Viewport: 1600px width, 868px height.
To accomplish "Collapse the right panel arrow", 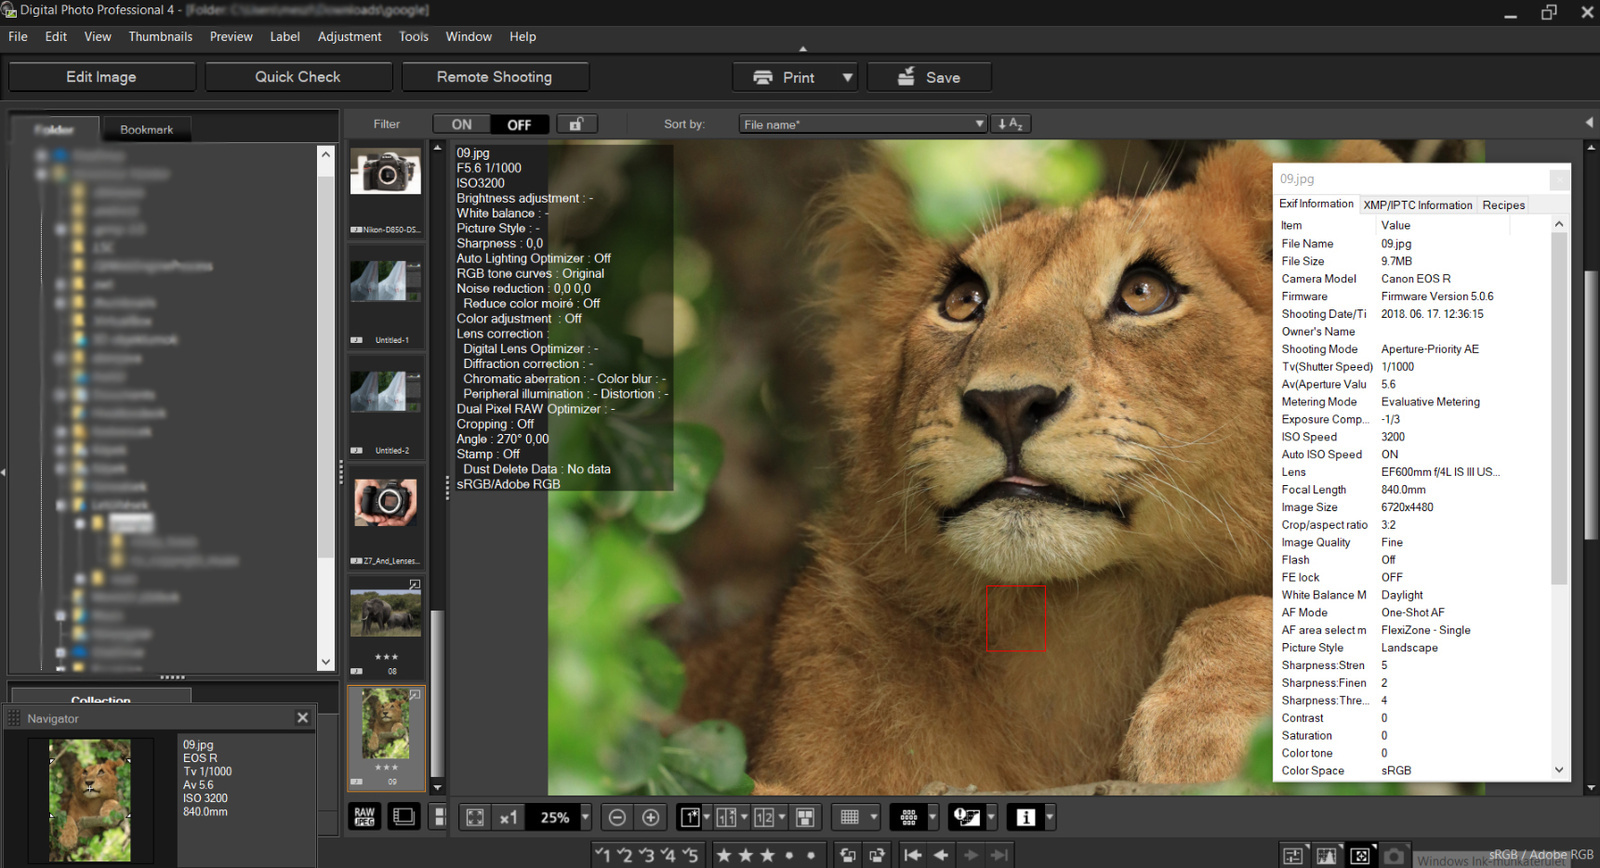I will (x=1589, y=123).
